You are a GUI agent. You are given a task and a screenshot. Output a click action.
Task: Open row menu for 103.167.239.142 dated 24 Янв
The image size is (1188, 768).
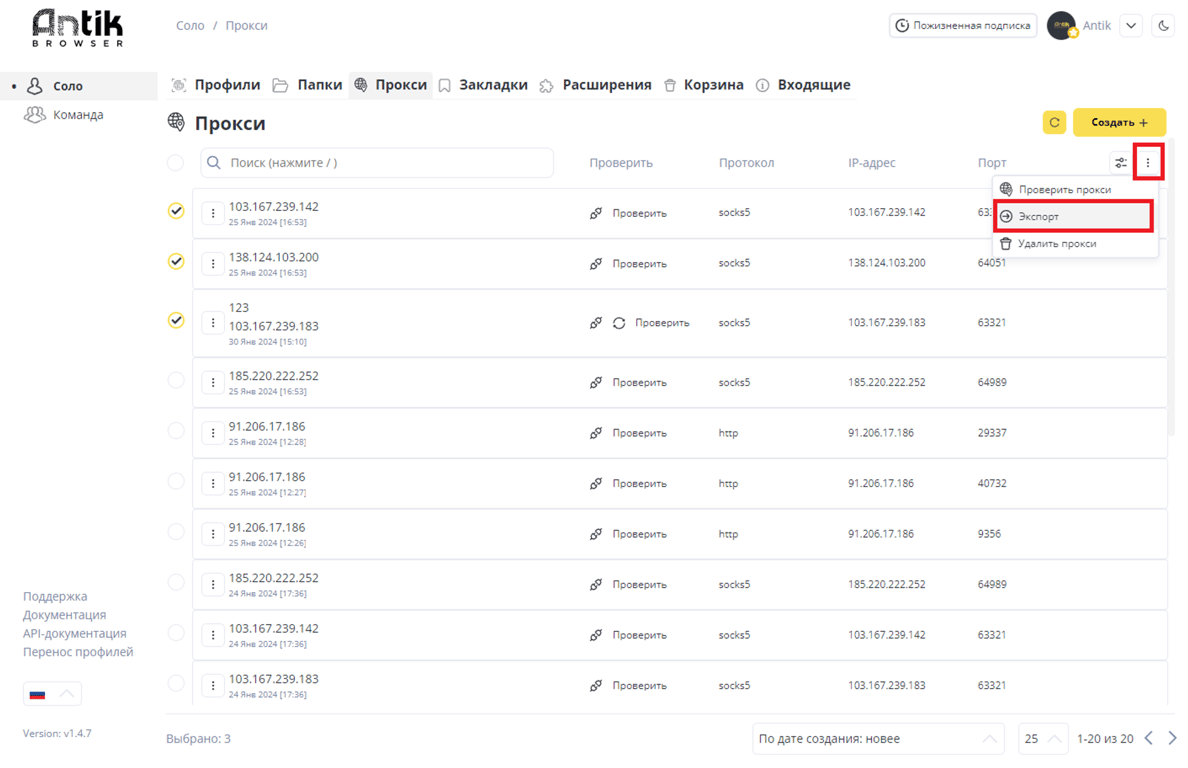click(x=213, y=635)
